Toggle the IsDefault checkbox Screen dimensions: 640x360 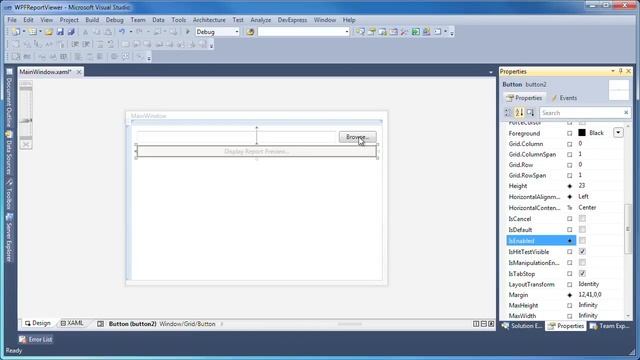tap(582, 229)
